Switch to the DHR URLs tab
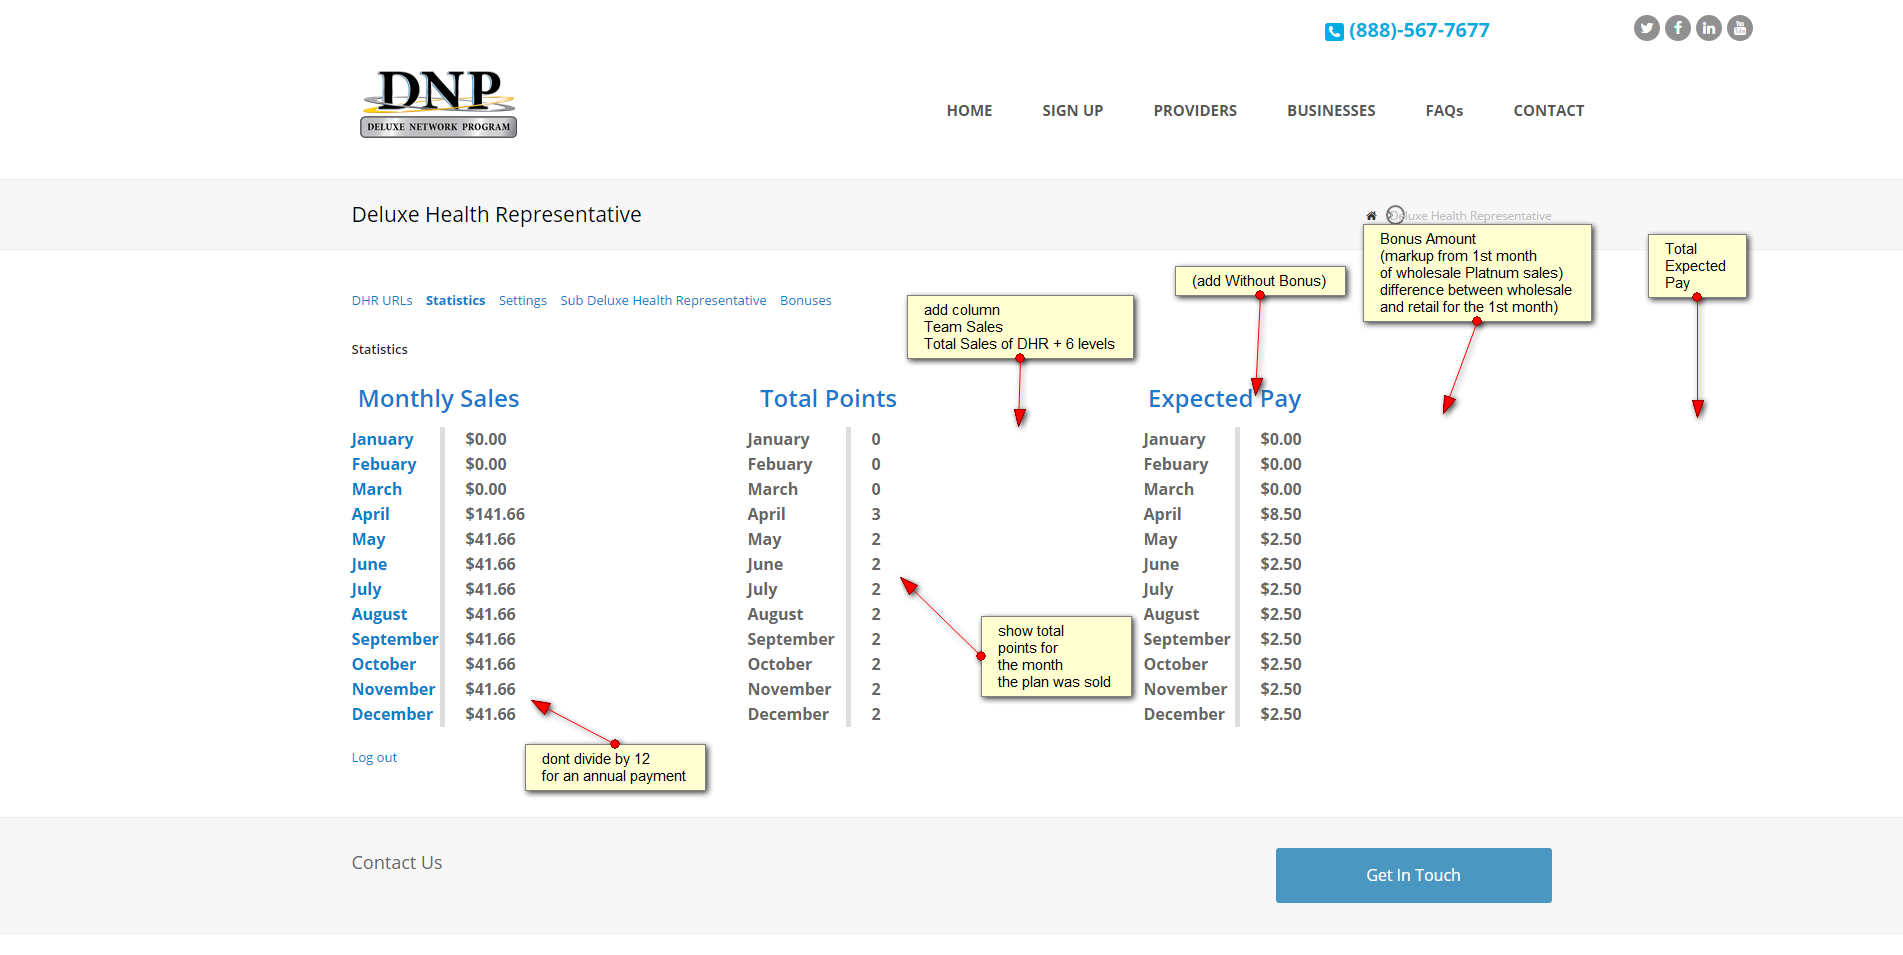The height and width of the screenshot is (955, 1903). pos(382,301)
